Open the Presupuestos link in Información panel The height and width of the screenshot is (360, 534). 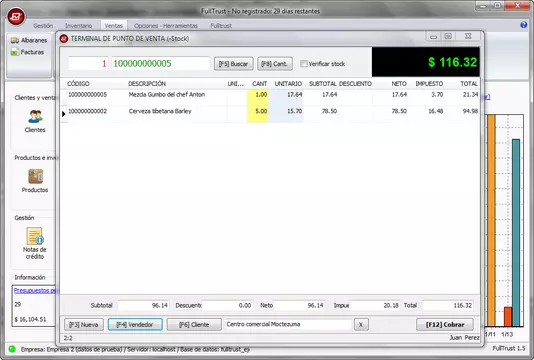(35, 291)
